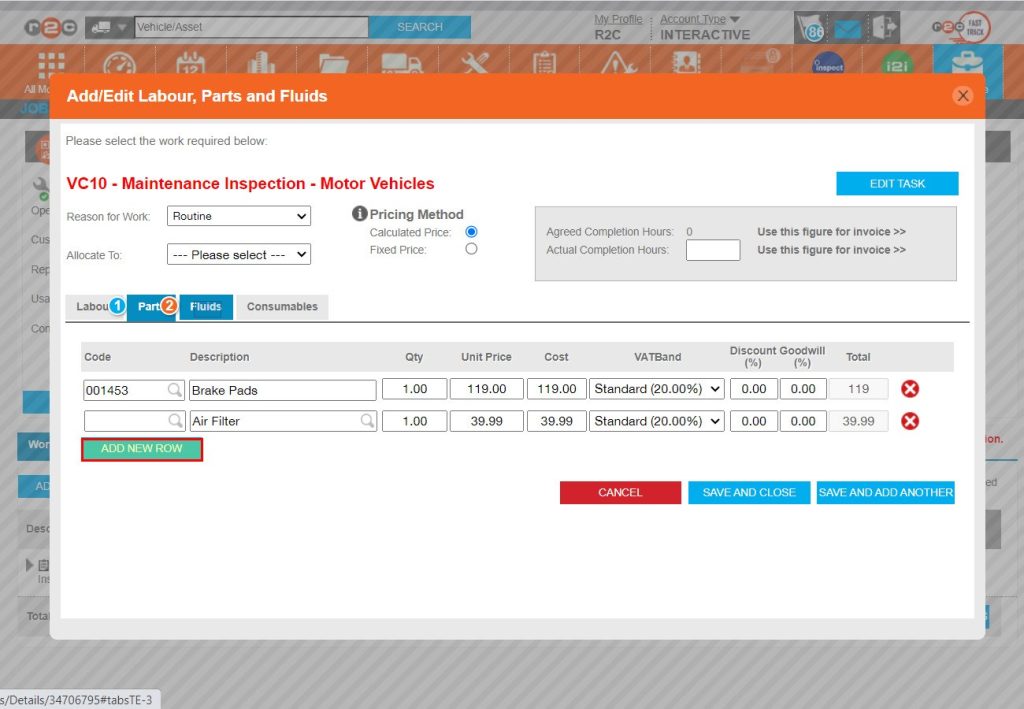Screen dimensions: 1024x709
Task: Open the Allocate To dropdown
Action: 238,254
